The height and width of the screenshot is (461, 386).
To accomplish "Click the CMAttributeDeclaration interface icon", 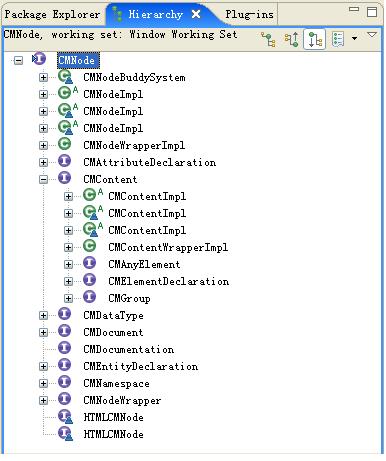I will 64,161.
